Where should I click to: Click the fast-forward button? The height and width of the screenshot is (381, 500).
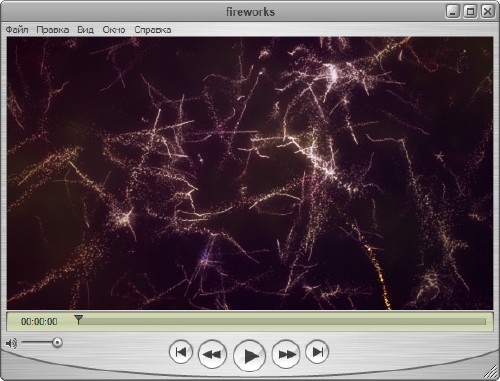pyautogui.click(x=286, y=354)
